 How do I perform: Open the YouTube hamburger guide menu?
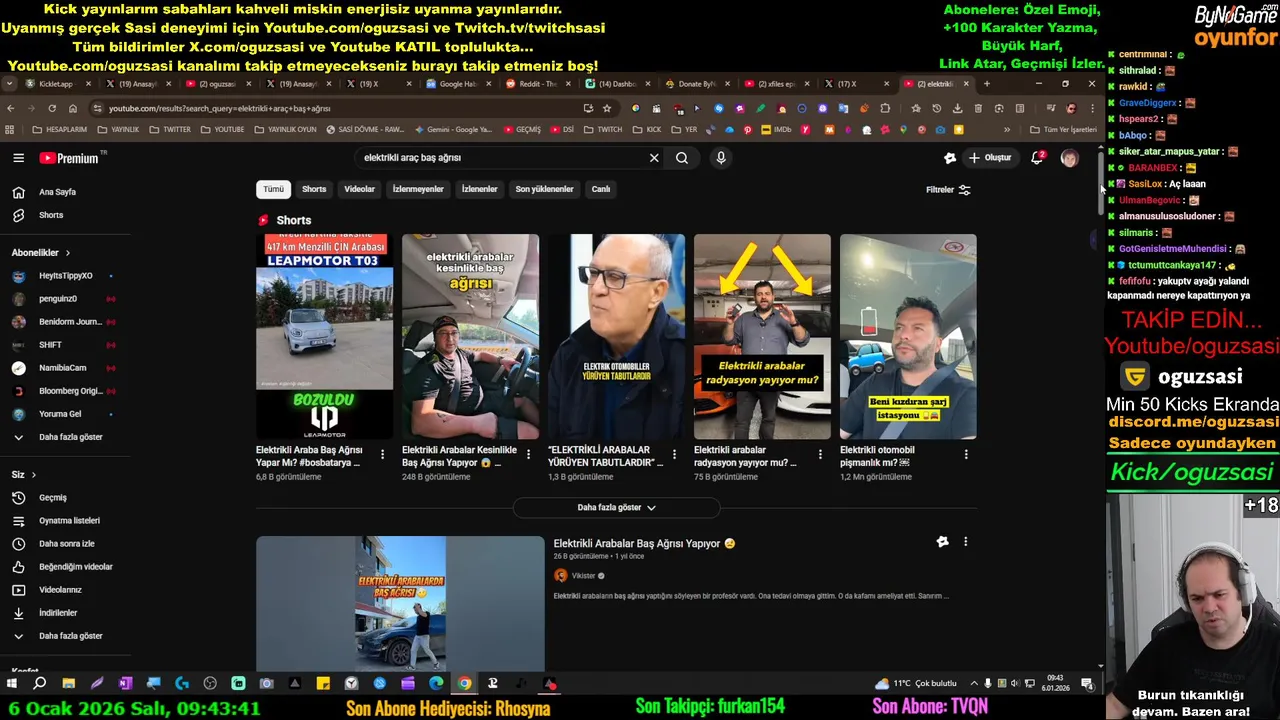click(18, 158)
